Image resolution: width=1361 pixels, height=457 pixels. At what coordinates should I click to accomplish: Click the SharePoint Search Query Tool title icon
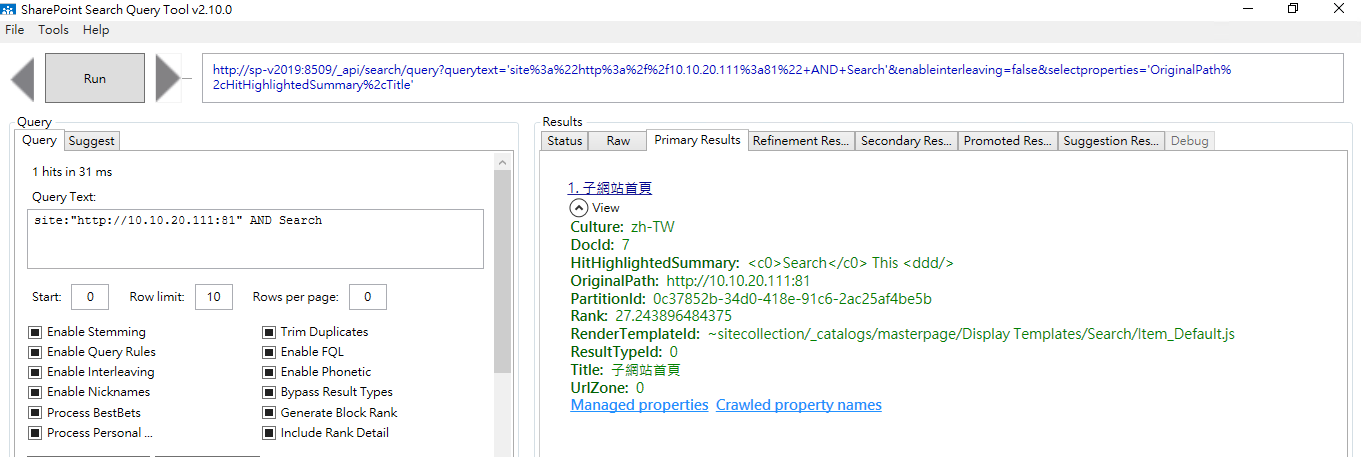tap(8, 10)
